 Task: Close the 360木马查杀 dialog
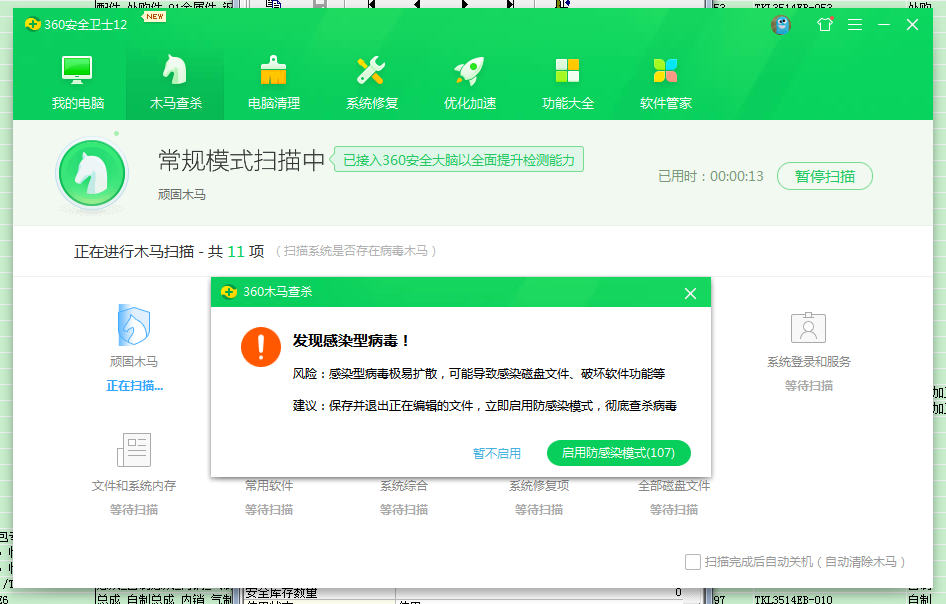click(x=690, y=293)
